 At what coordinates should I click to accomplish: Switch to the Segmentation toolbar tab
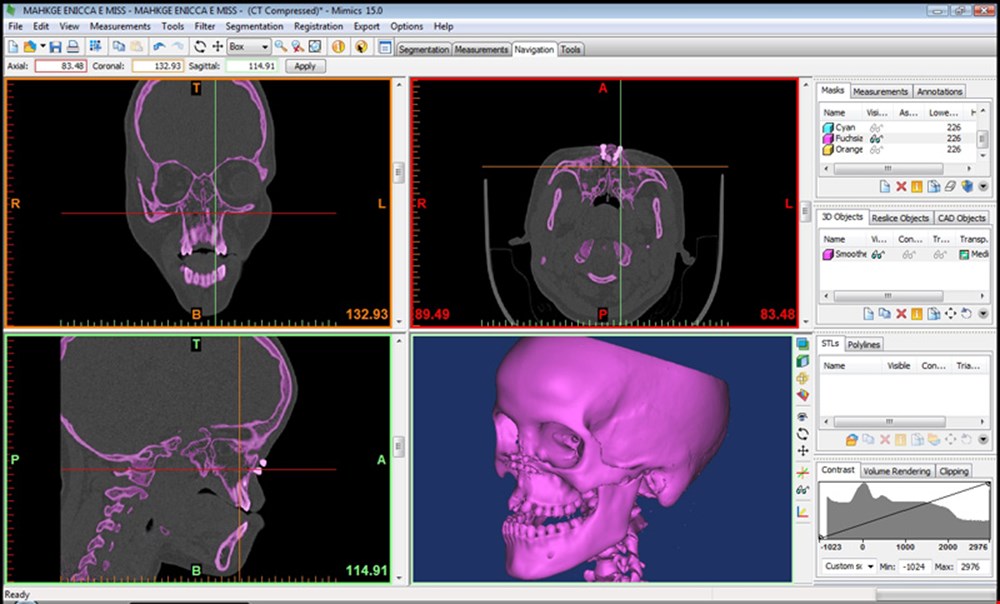click(x=423, y=49)
